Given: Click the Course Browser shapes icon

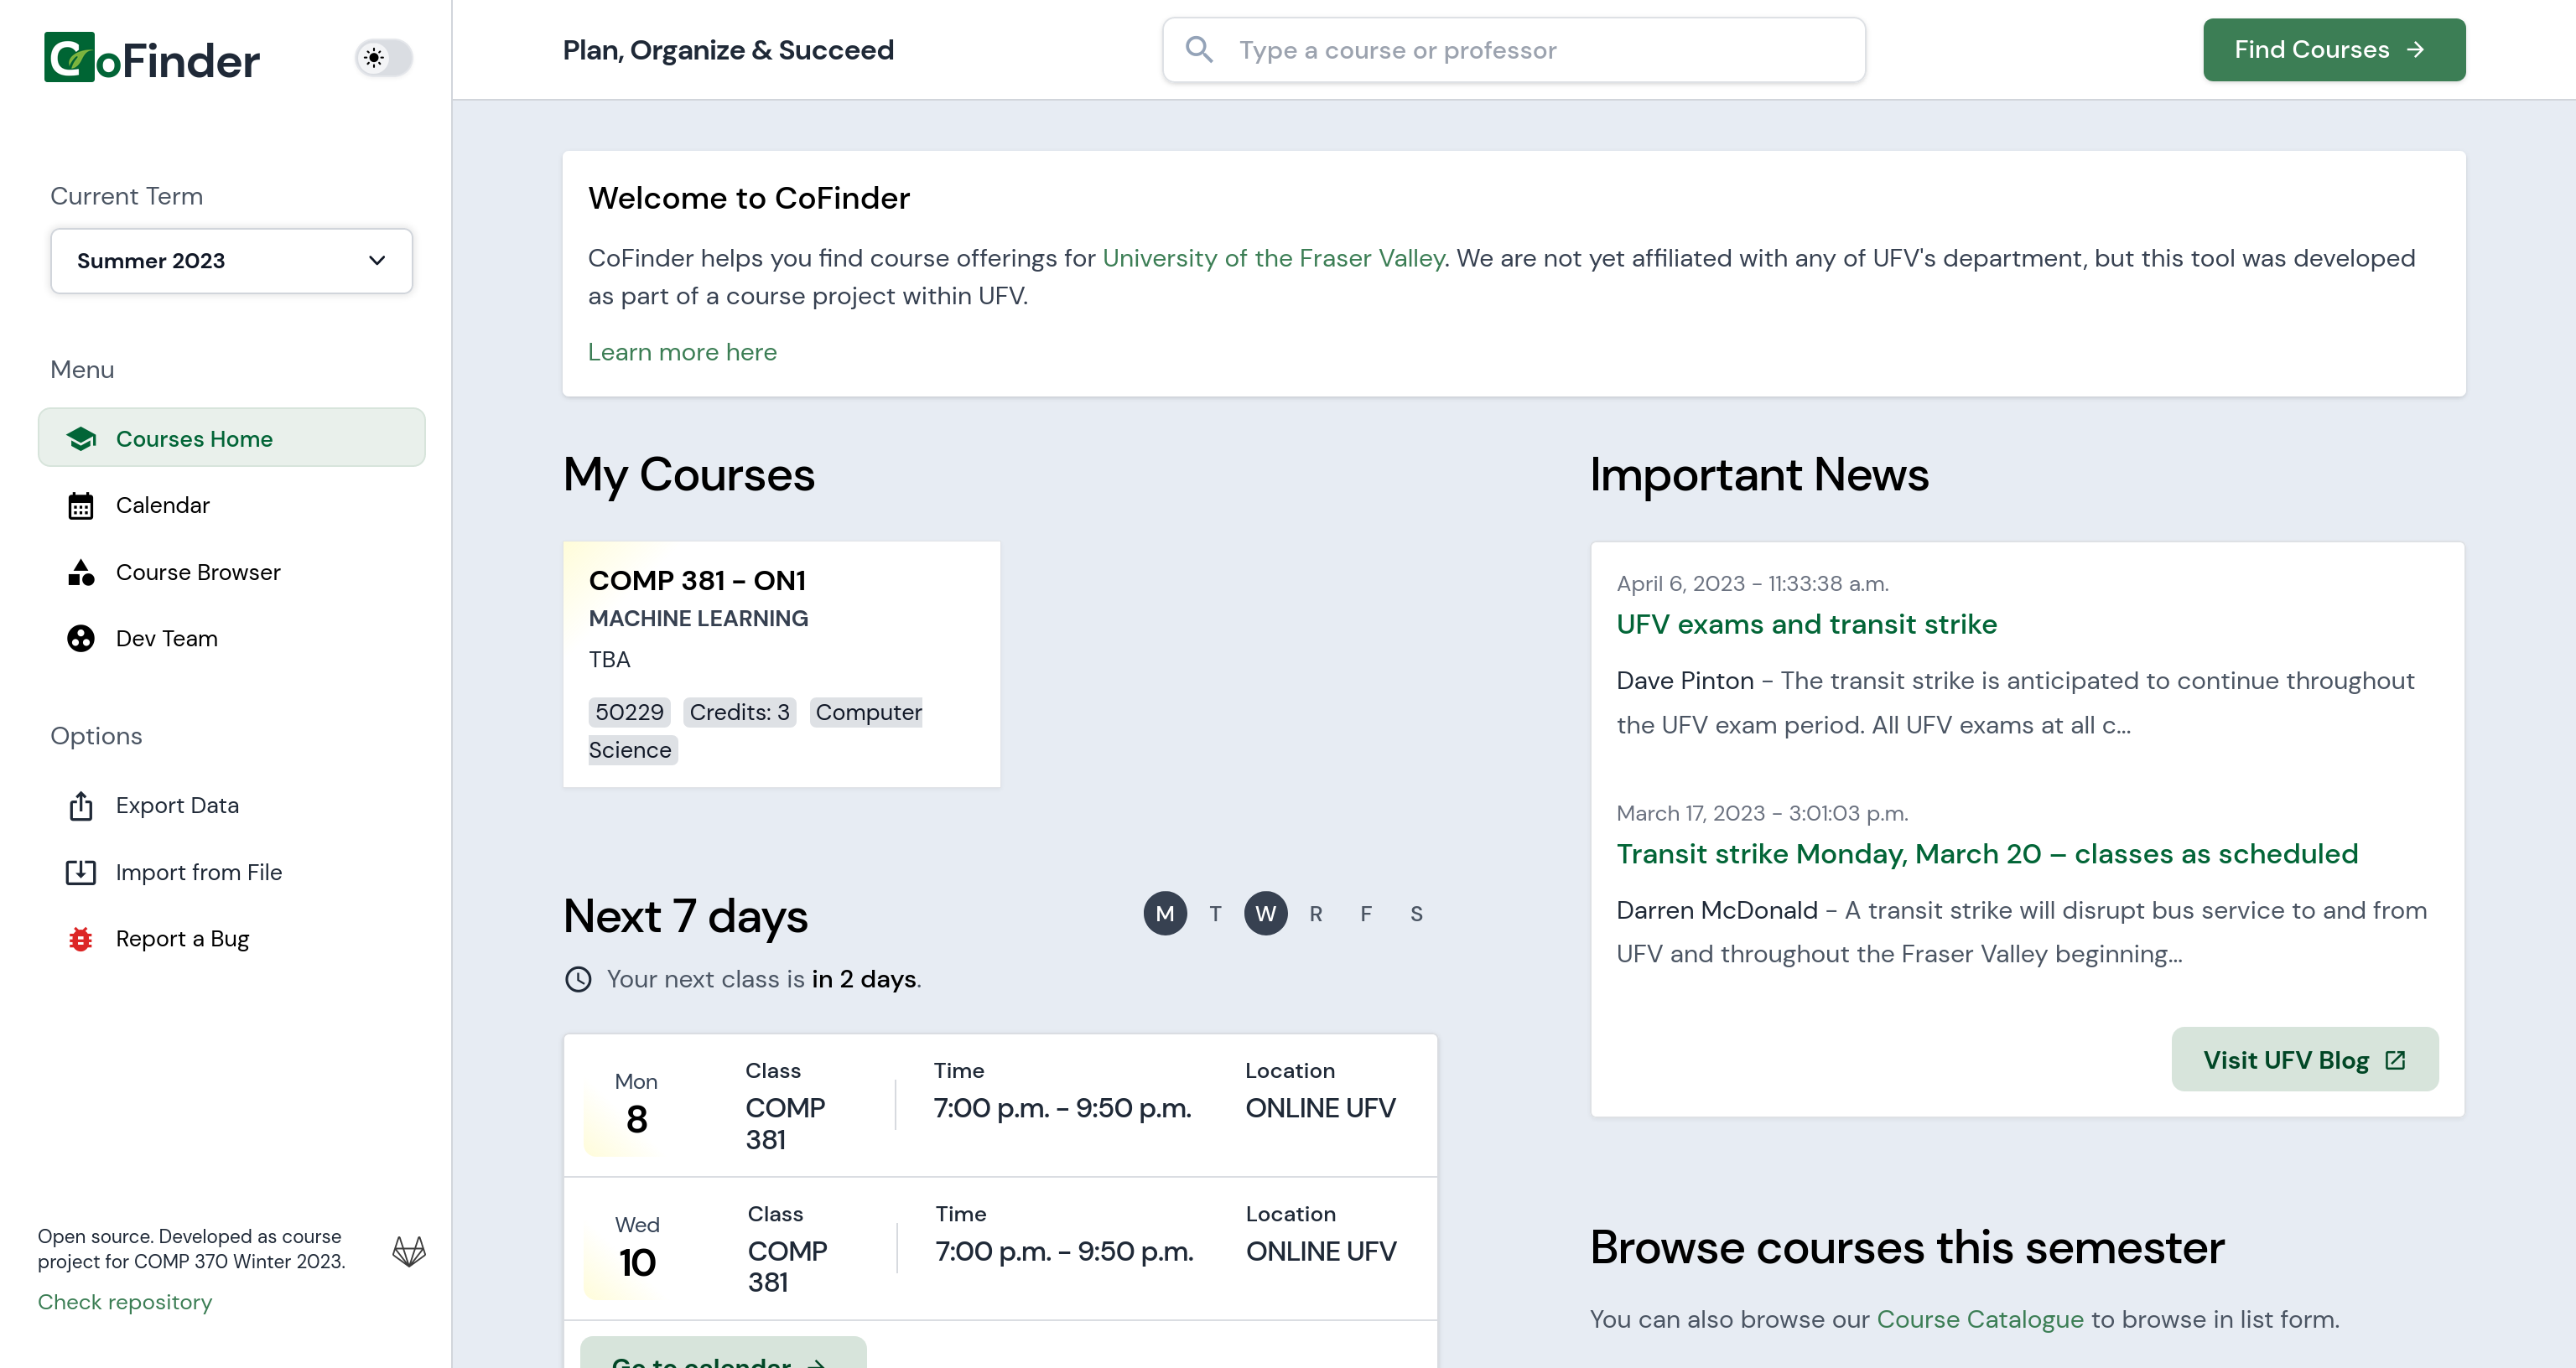Looking at the screenshot, I should click(81, 572).
